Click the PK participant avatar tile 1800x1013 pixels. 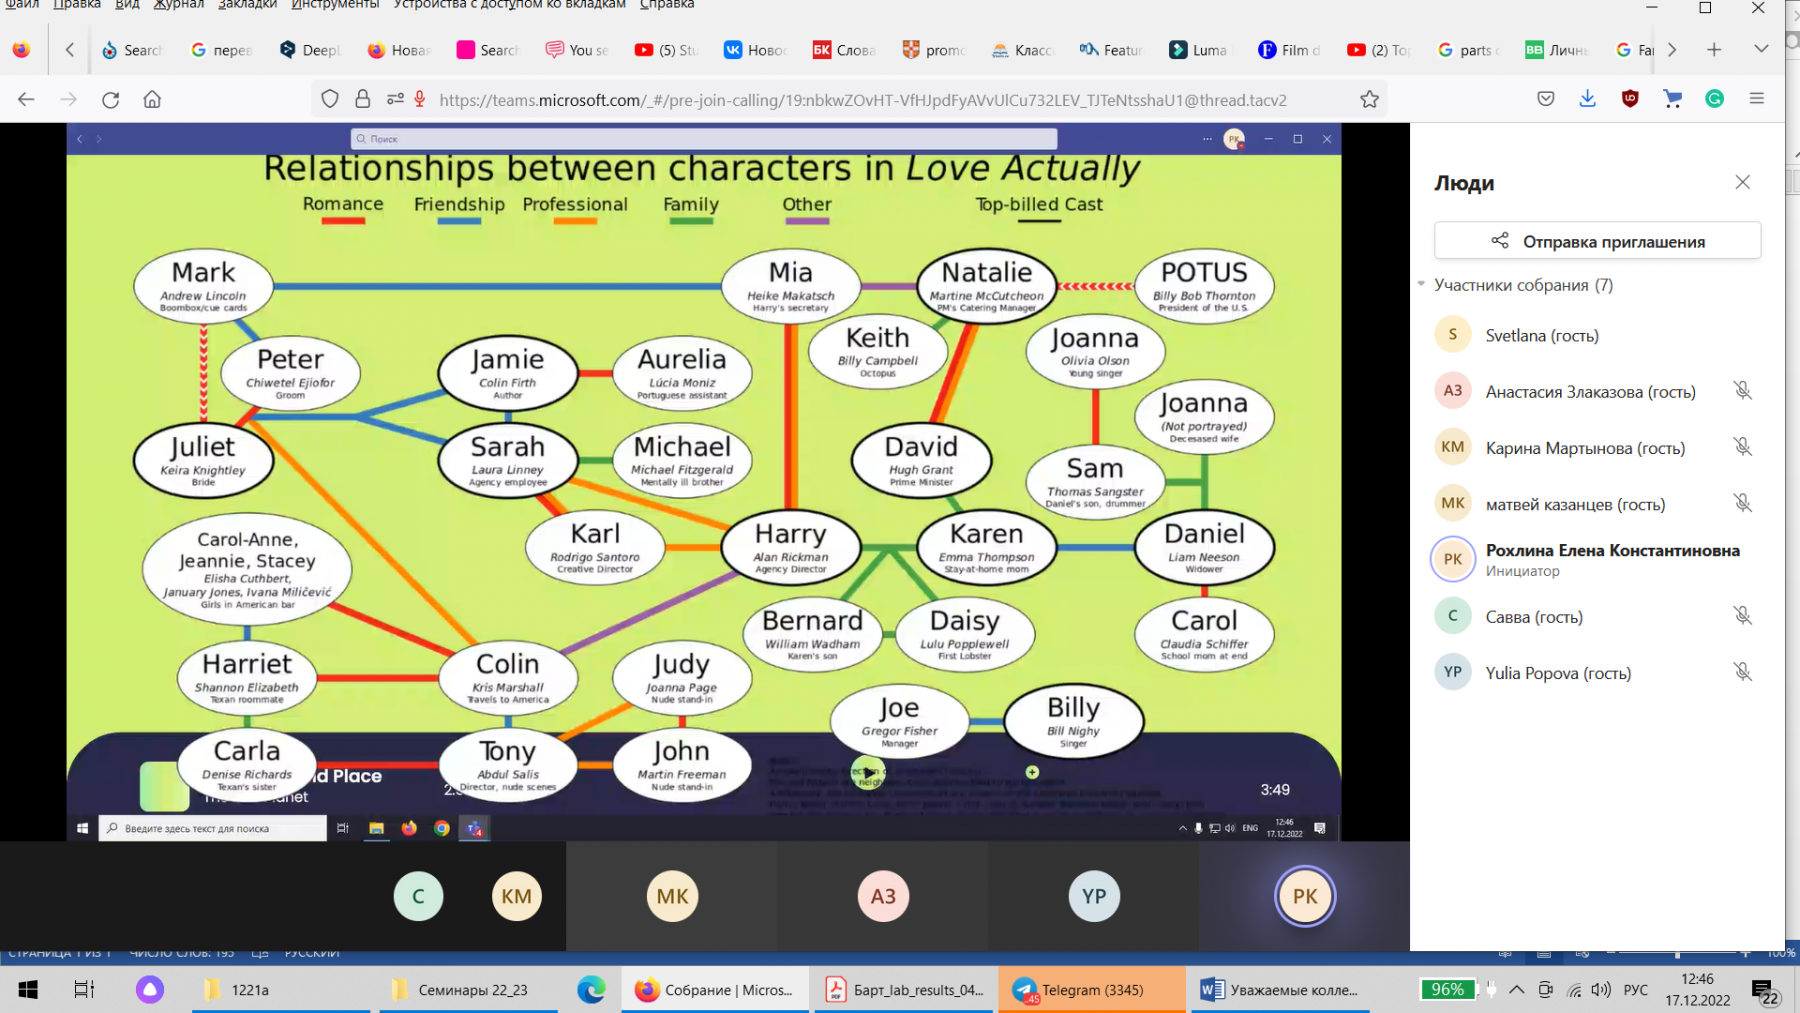point(1305,896)
